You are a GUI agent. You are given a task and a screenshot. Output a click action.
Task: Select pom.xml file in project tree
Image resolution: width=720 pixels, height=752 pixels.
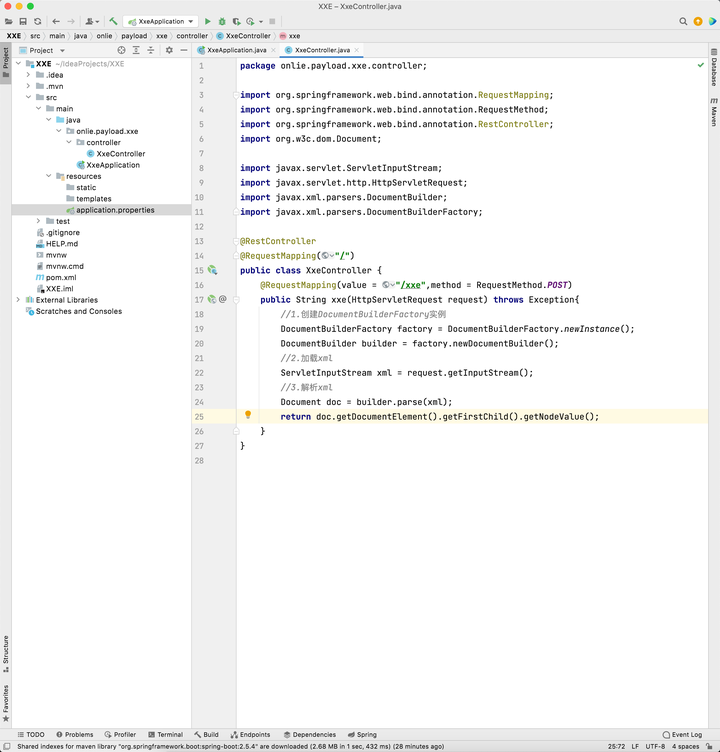tap(61, 277)
